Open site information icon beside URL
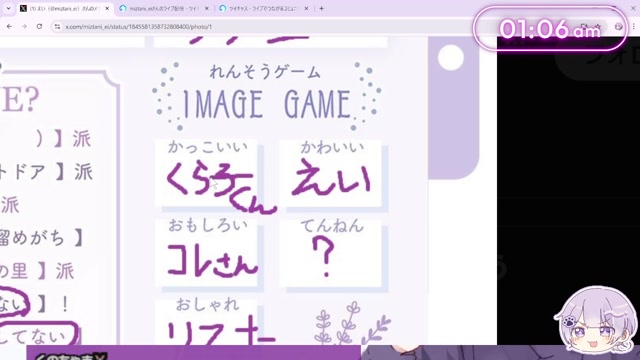This screenshot has height=360, width=640. [x=57, y=27]
